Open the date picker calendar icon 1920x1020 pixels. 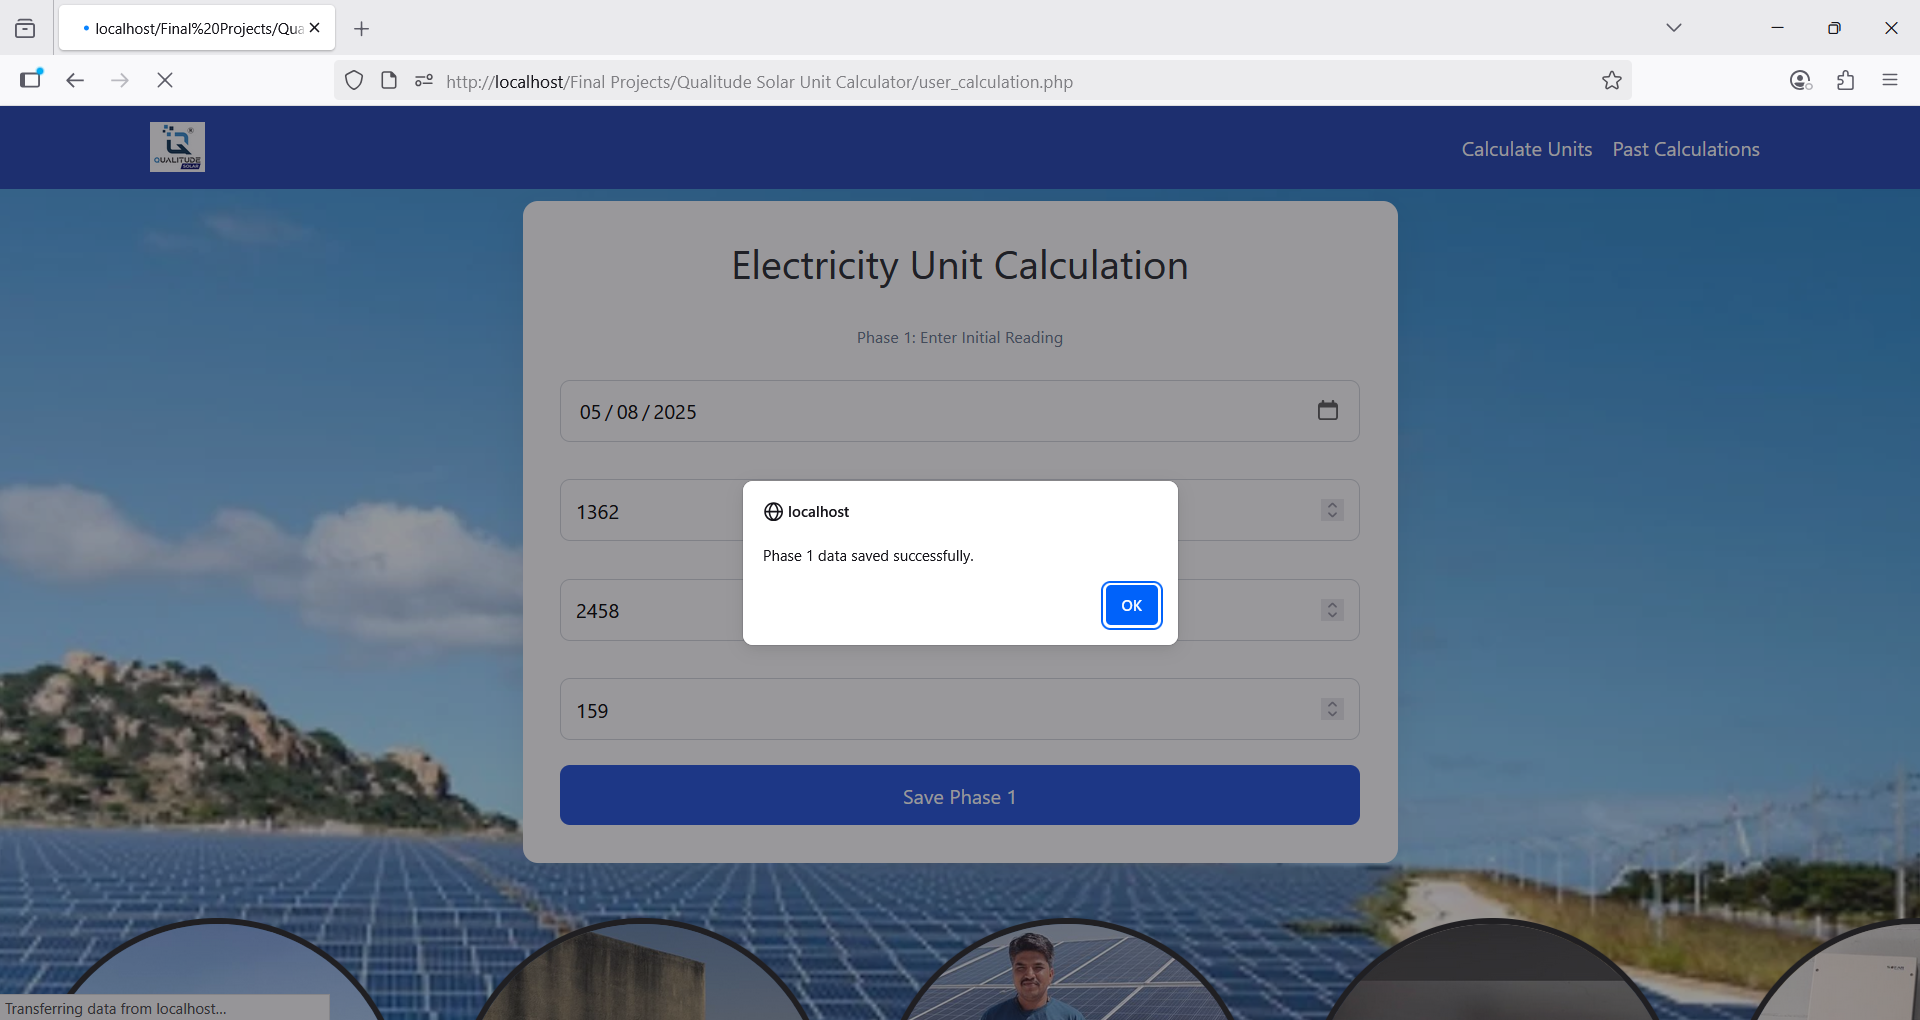click(x=1327, y=411)
